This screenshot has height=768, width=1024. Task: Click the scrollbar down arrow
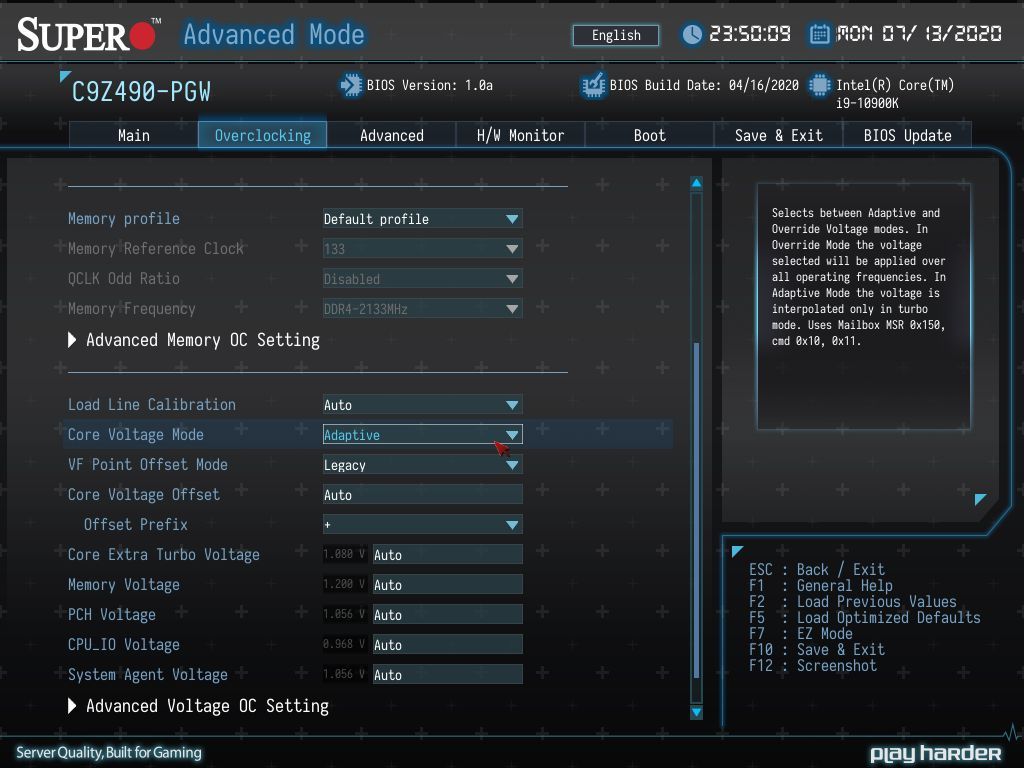pyautogui.click(x=696, y=712)
